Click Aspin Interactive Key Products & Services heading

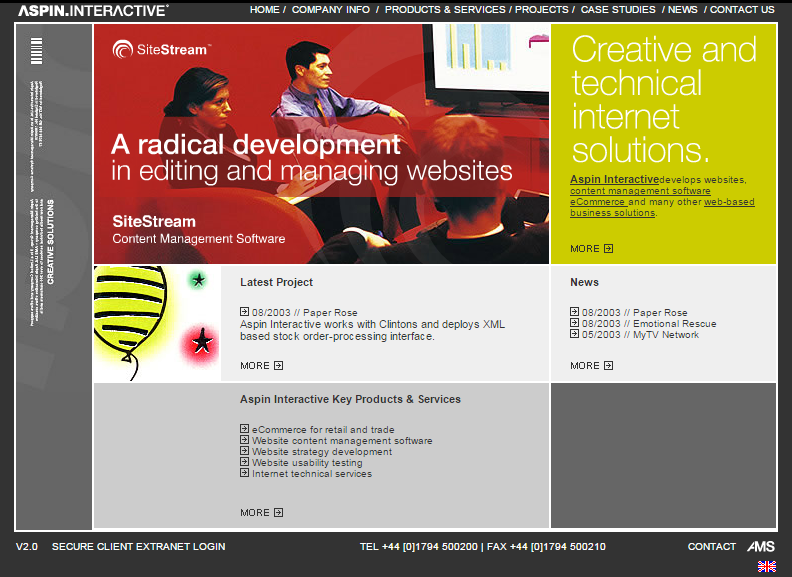350,399
